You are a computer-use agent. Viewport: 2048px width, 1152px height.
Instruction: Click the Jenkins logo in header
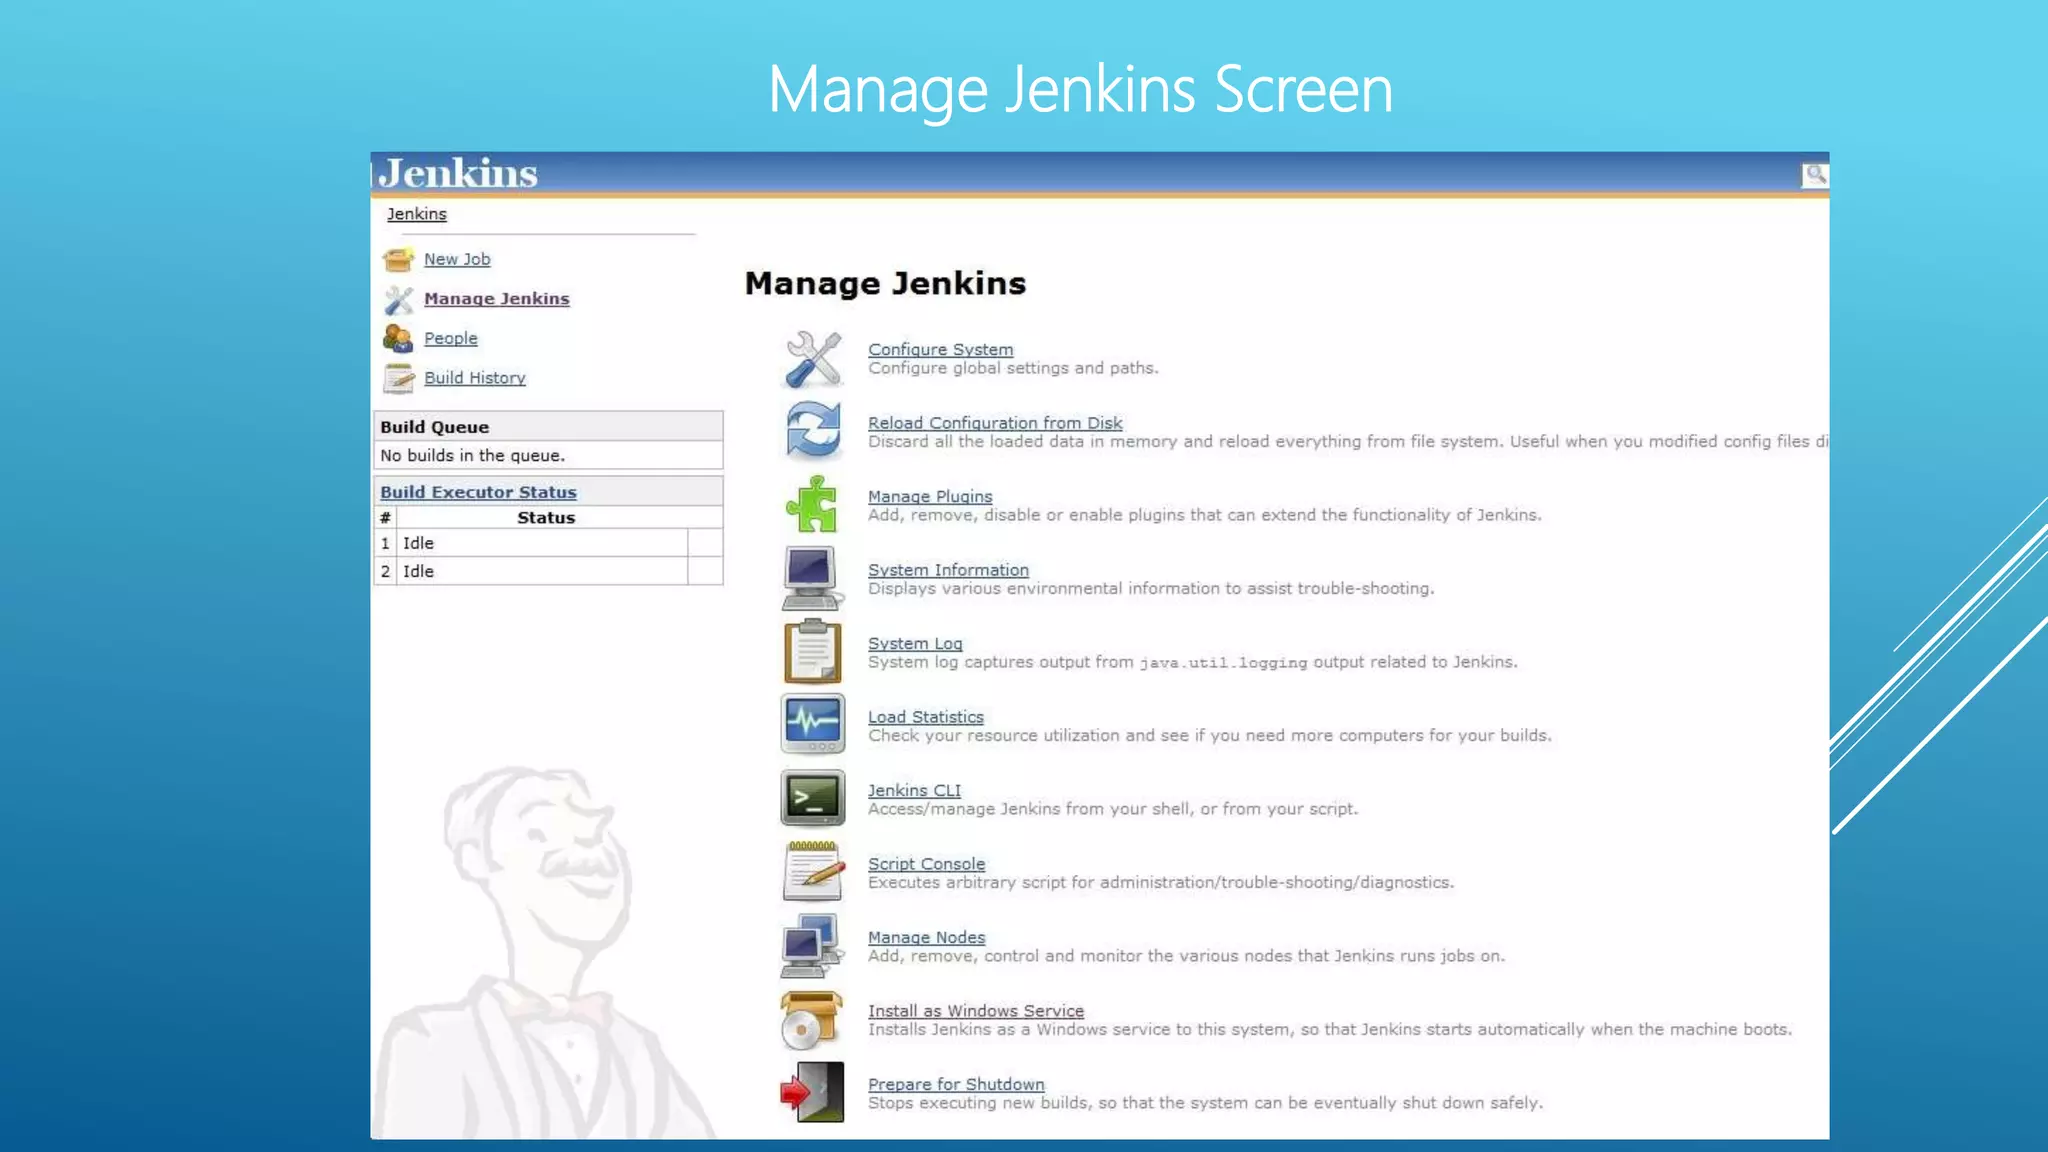[458, 174]
